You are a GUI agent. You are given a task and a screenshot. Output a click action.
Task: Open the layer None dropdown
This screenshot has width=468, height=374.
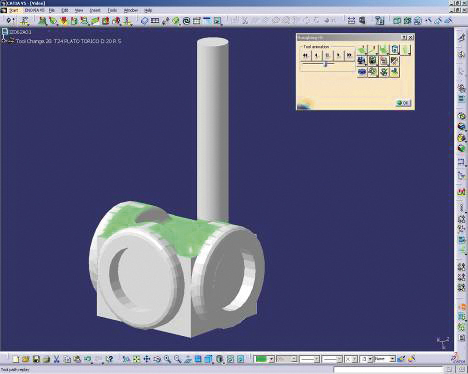coord(393,359)
